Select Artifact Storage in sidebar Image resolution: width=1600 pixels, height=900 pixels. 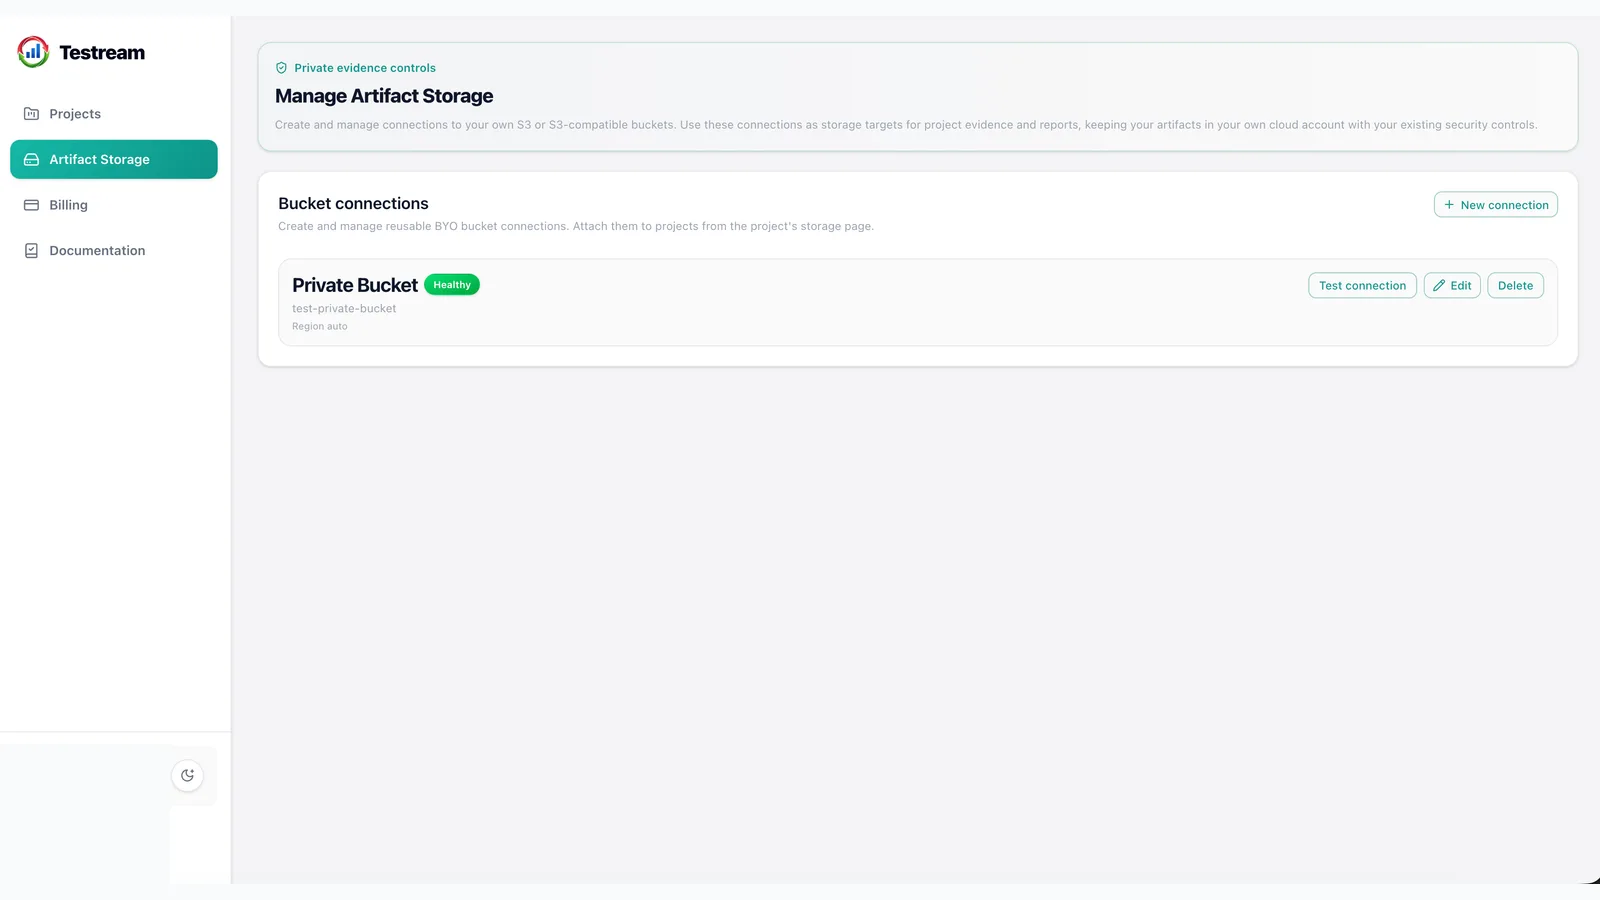click(x=114, y=160)
